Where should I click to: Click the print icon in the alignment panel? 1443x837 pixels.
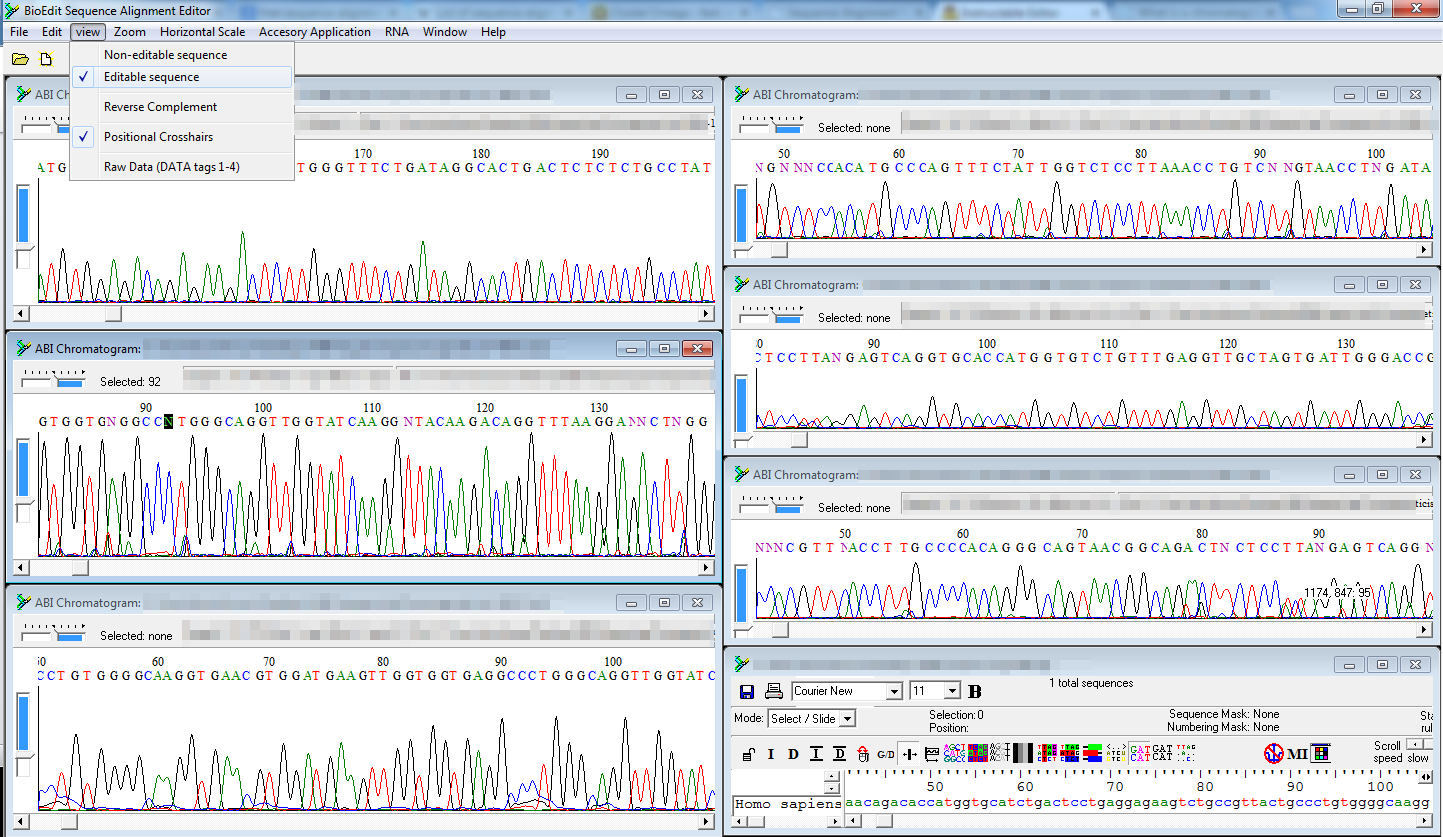coord(774,690)
